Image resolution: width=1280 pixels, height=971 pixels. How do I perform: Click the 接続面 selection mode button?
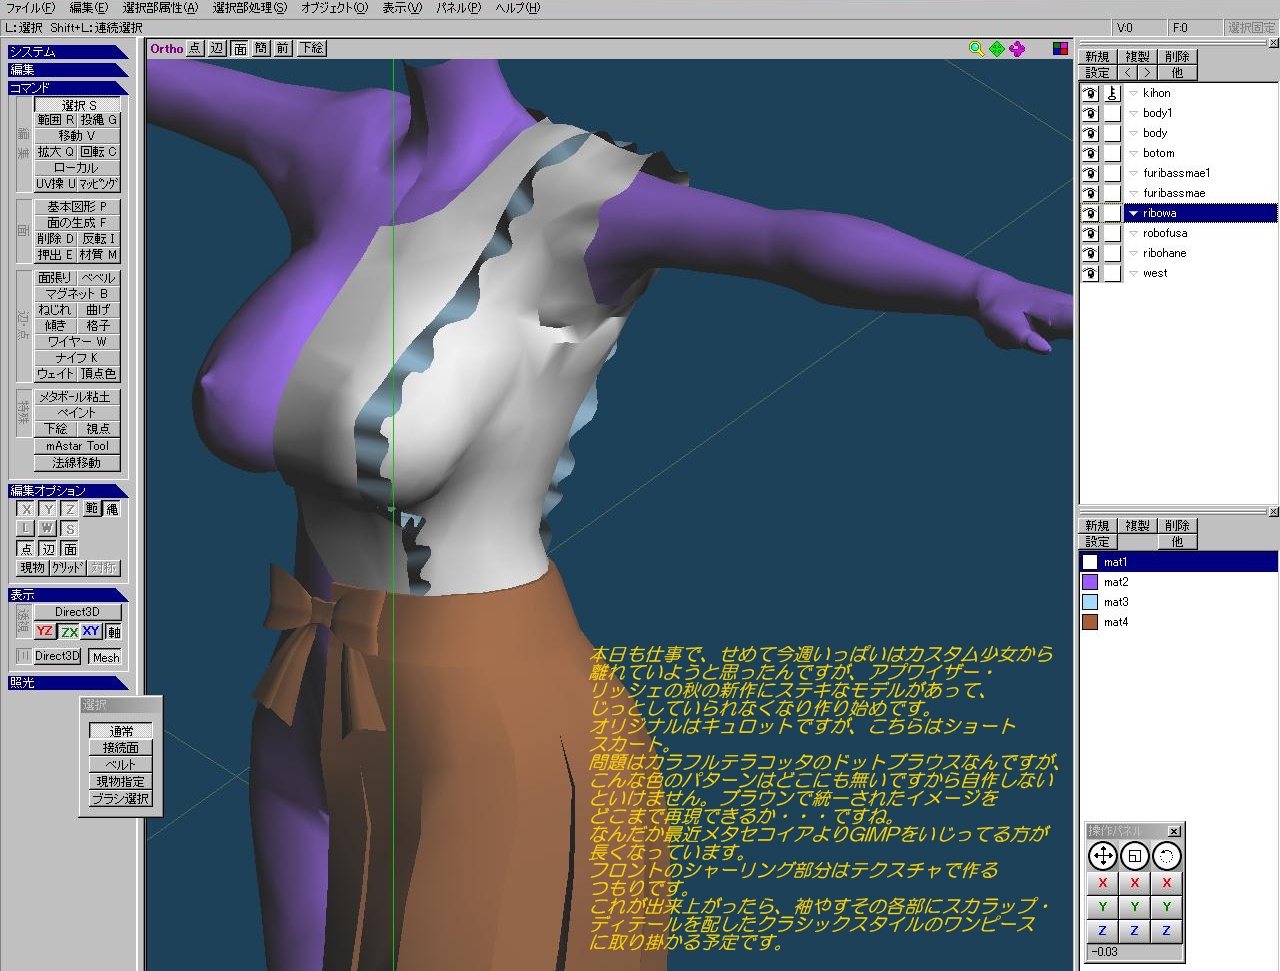click(120, 747)
